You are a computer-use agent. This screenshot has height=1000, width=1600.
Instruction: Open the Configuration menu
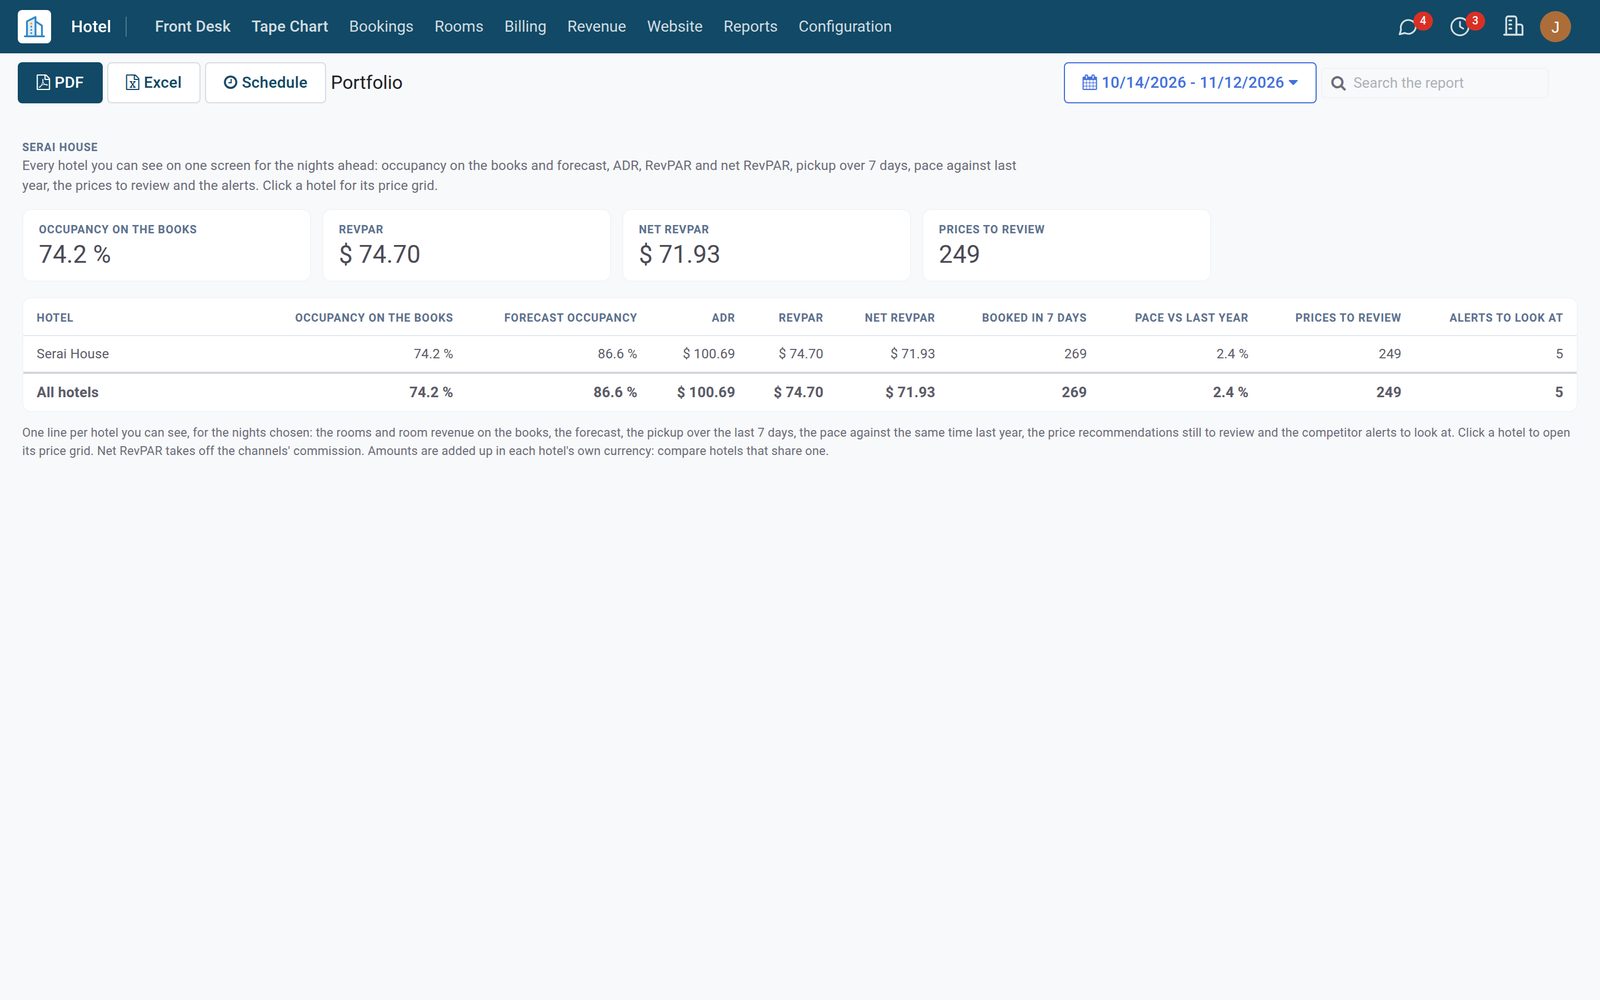(x=845, y=26)
